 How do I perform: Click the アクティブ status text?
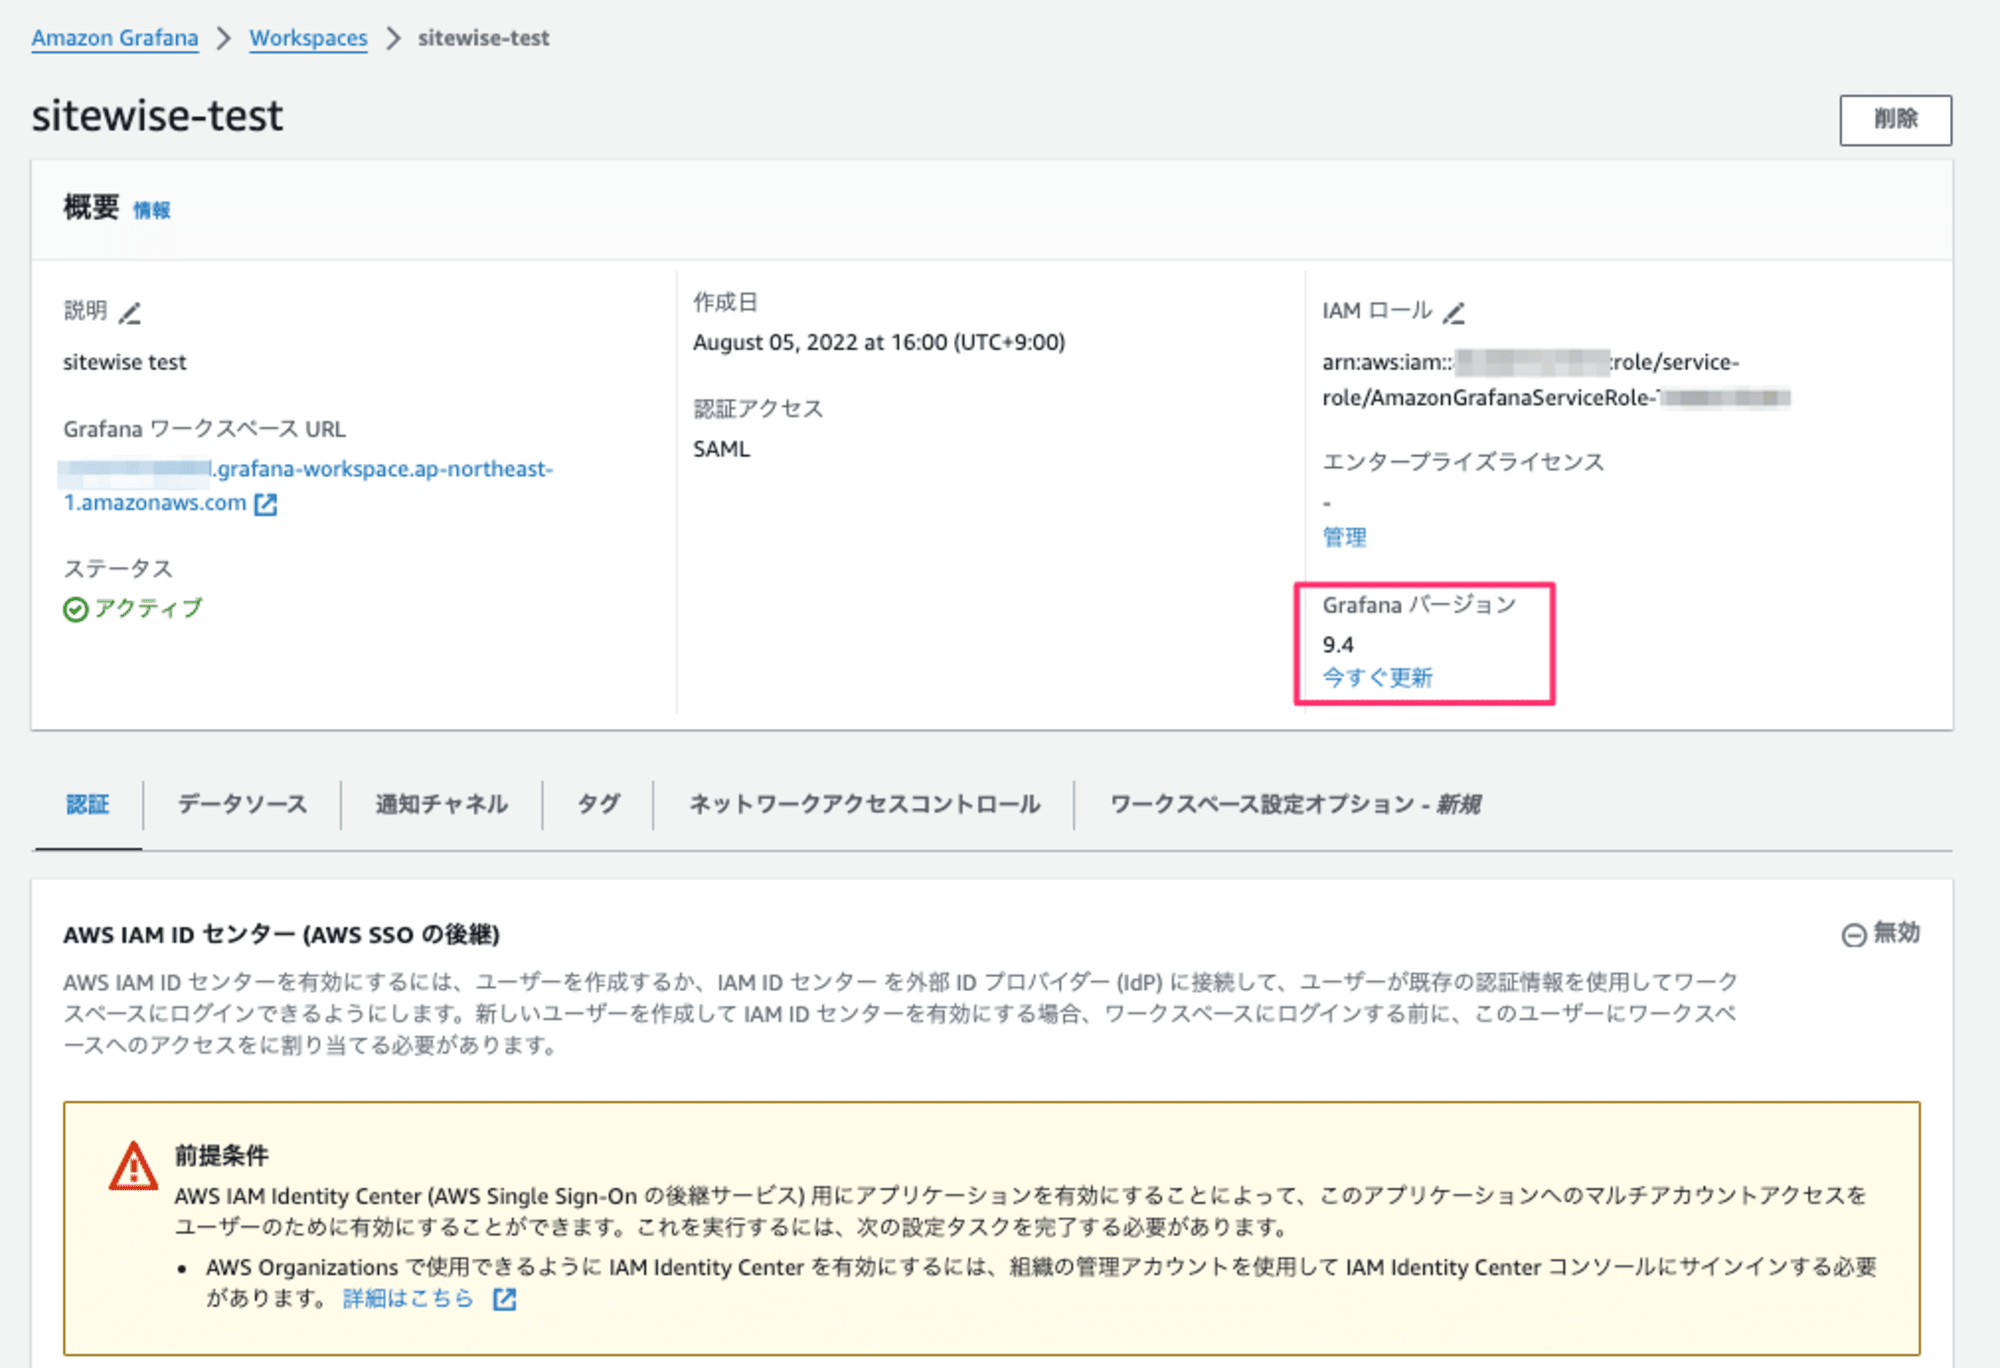pos(148,608)
